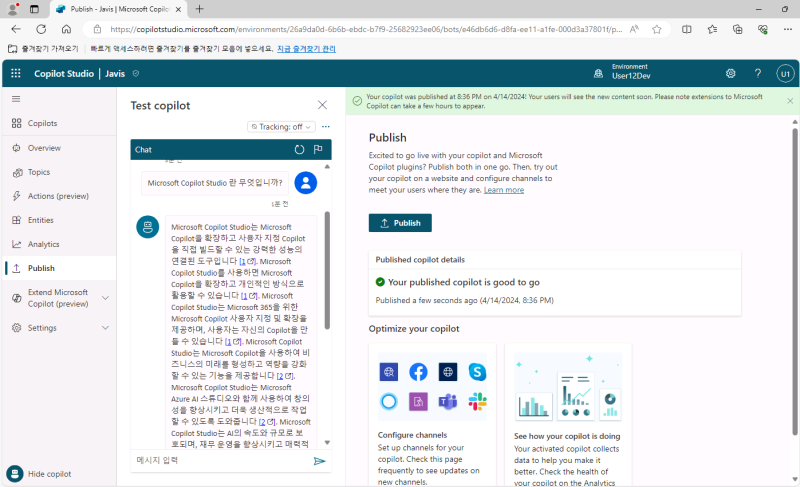Select Publish in the sidebar
The image size is (800, 487).
[59, 268]
